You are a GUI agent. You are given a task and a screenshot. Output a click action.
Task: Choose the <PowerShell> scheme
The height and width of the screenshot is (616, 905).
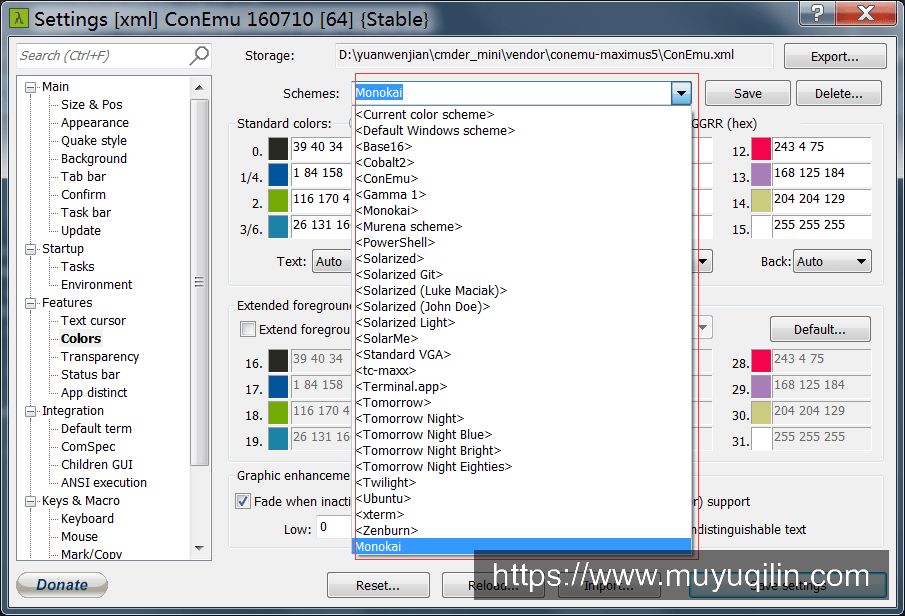[x=395, y=242]
